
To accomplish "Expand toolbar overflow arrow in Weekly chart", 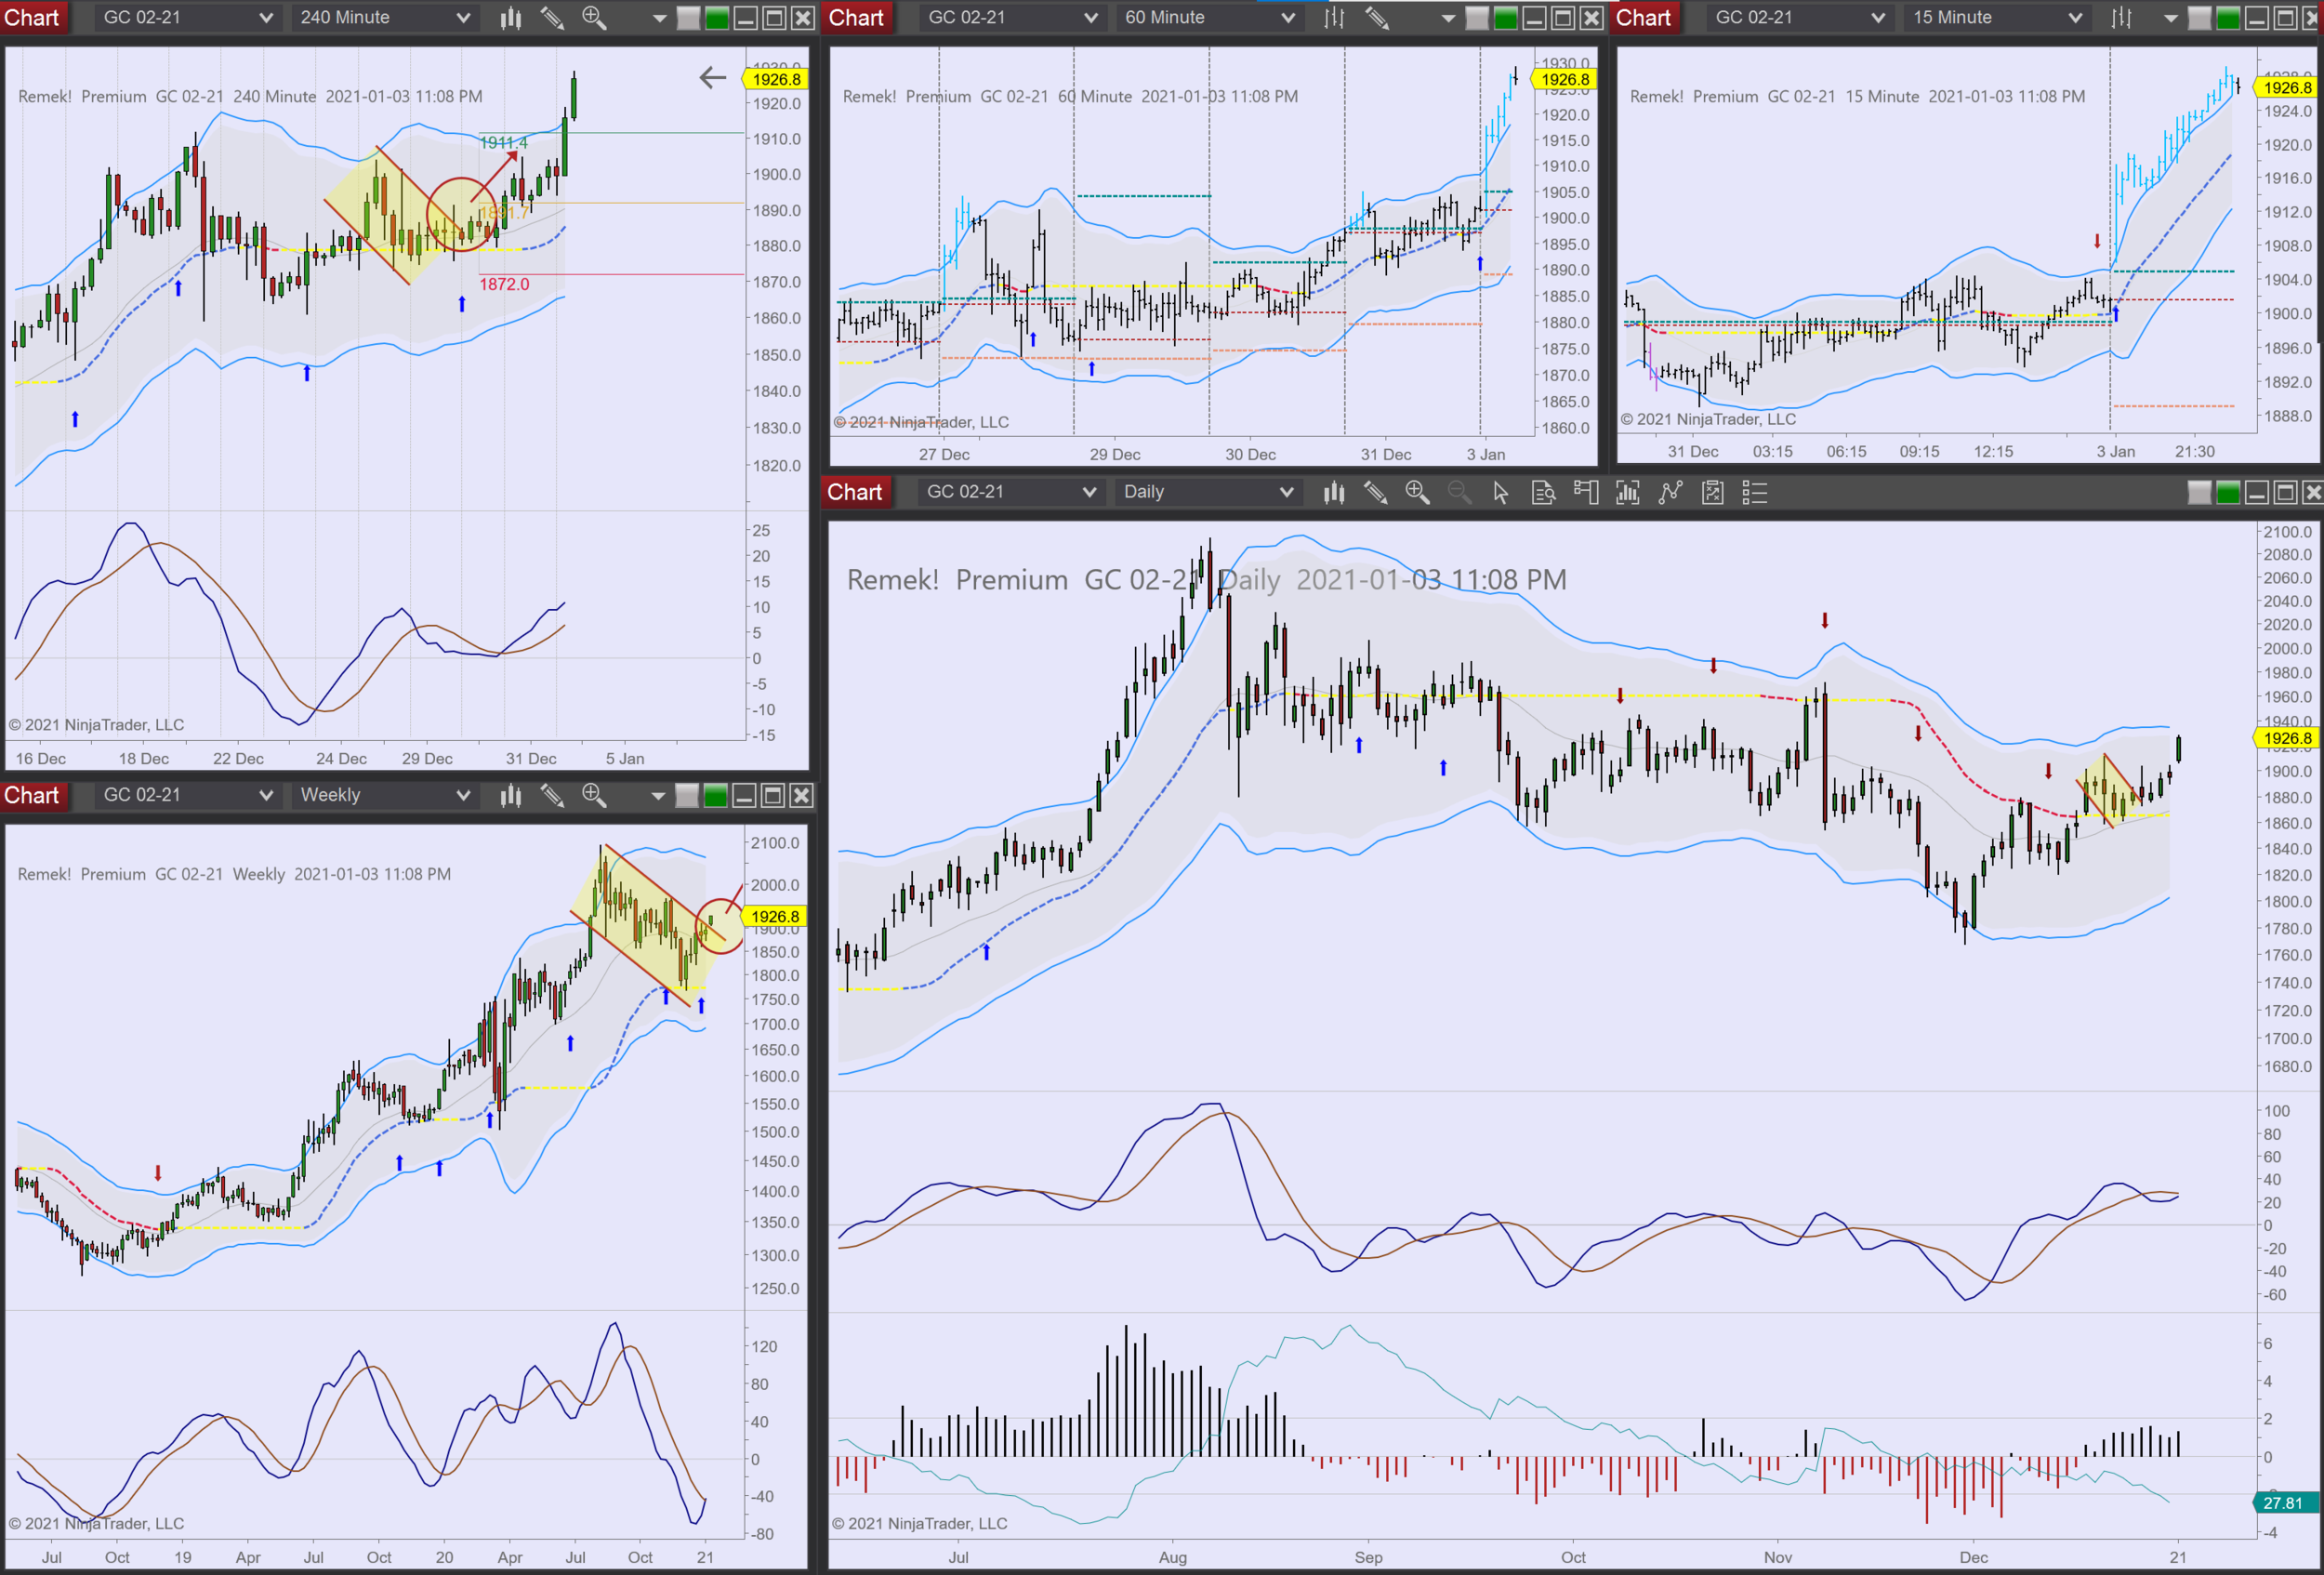I will [658, 796].
